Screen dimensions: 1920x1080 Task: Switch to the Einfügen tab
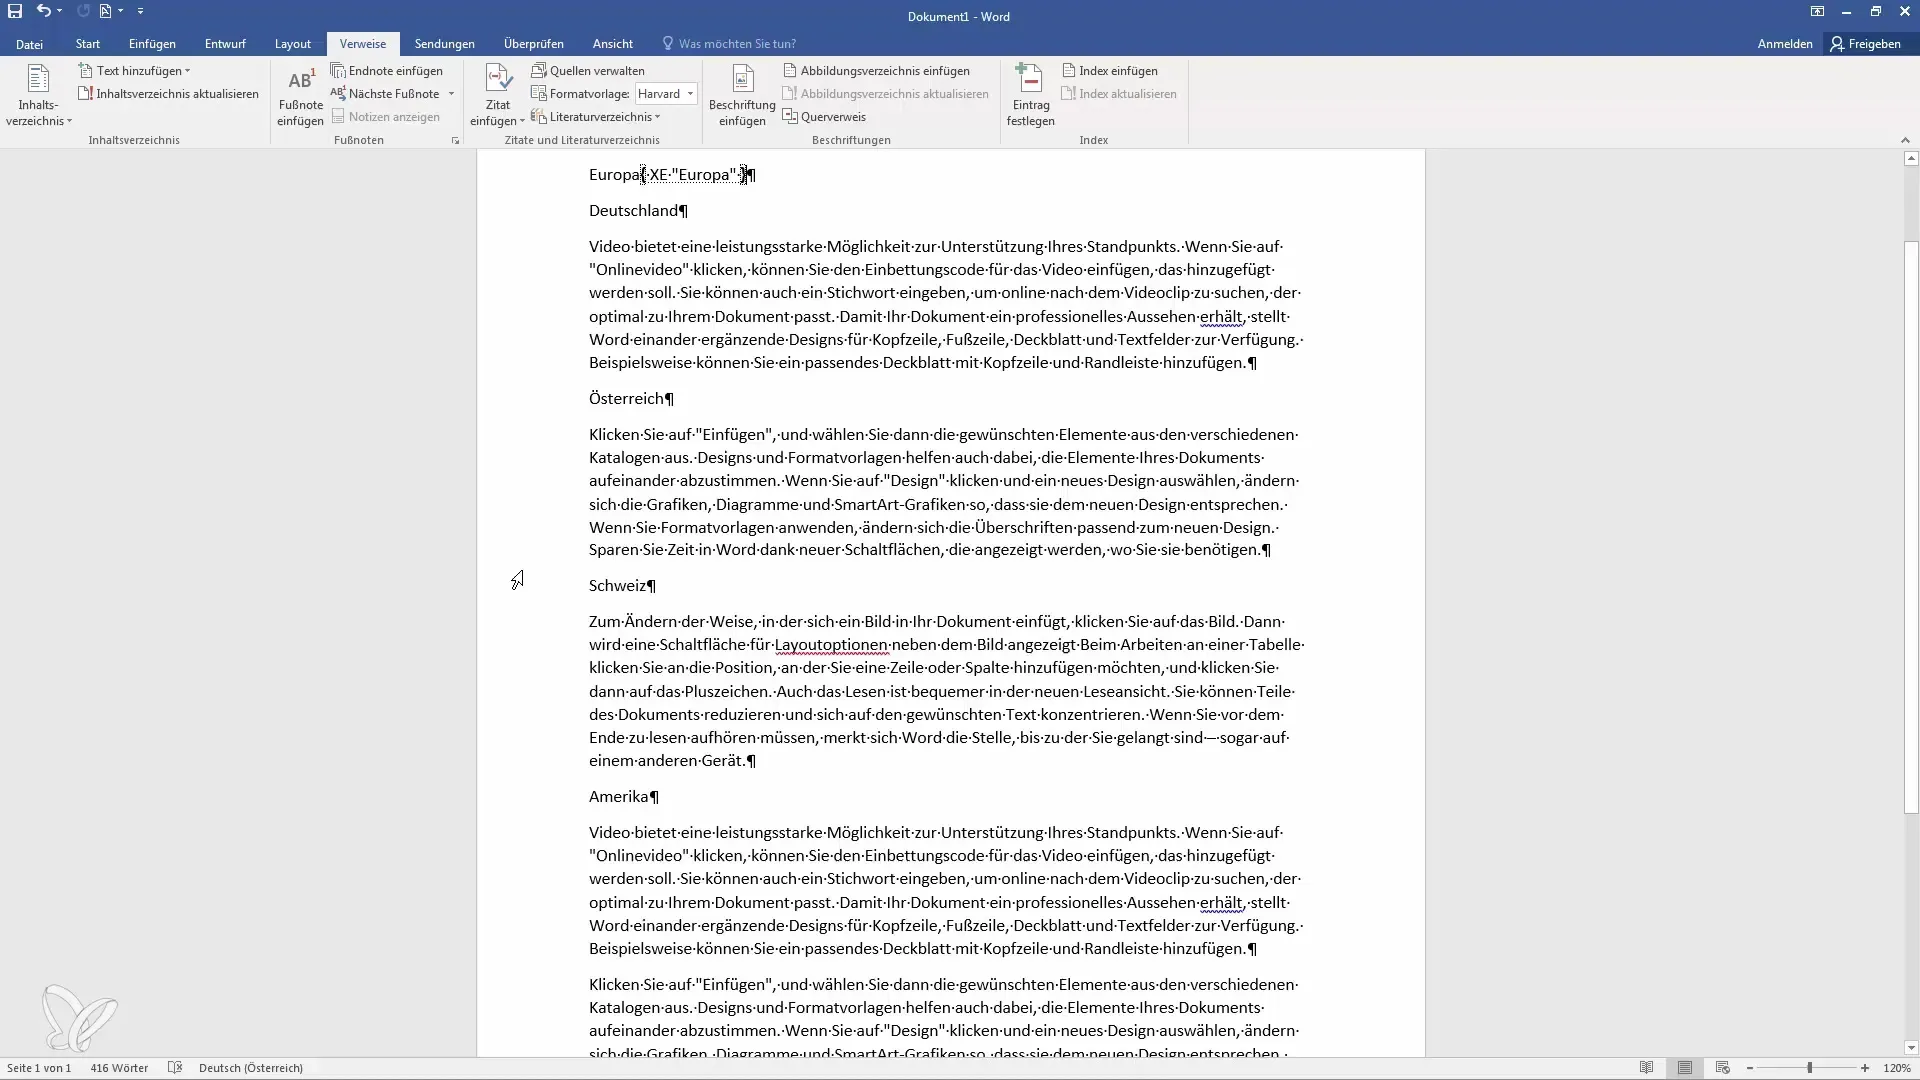(152, 44)
